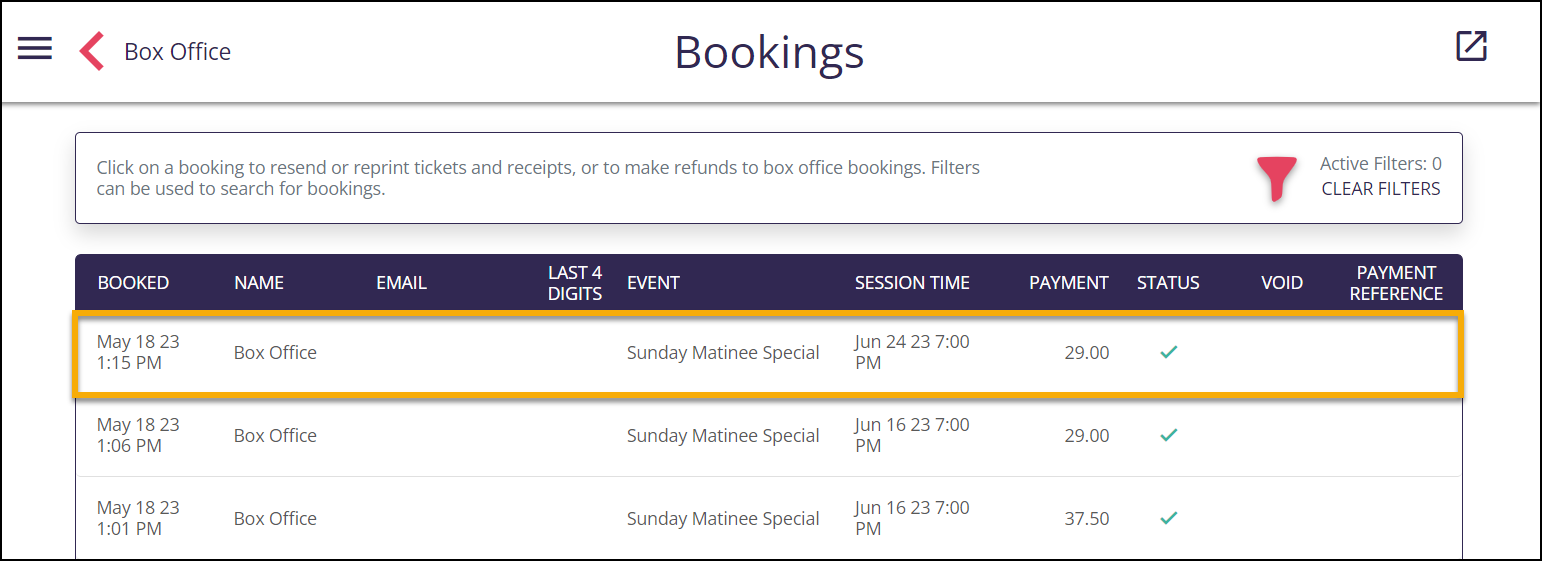Select the Payment Reference column header
The height and width of the screenshot is (561, 1542).
[1396, 283]
